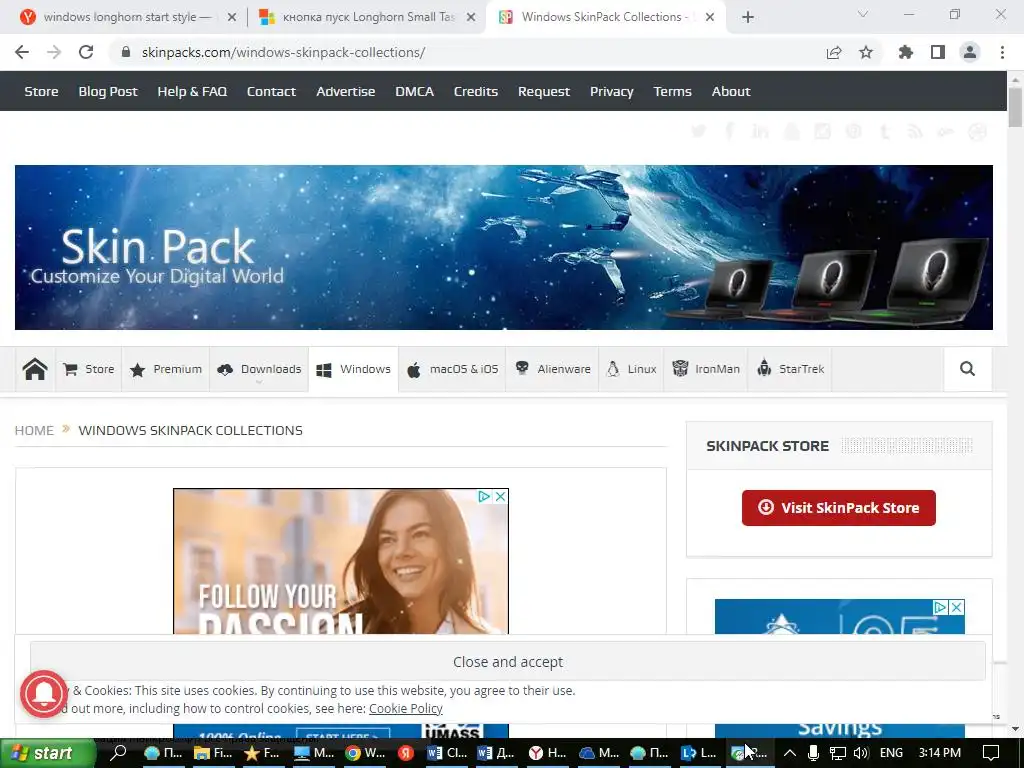Open the Premium category
The width and height of the screenshot is (1024, 768).
[x=166, y=369]
